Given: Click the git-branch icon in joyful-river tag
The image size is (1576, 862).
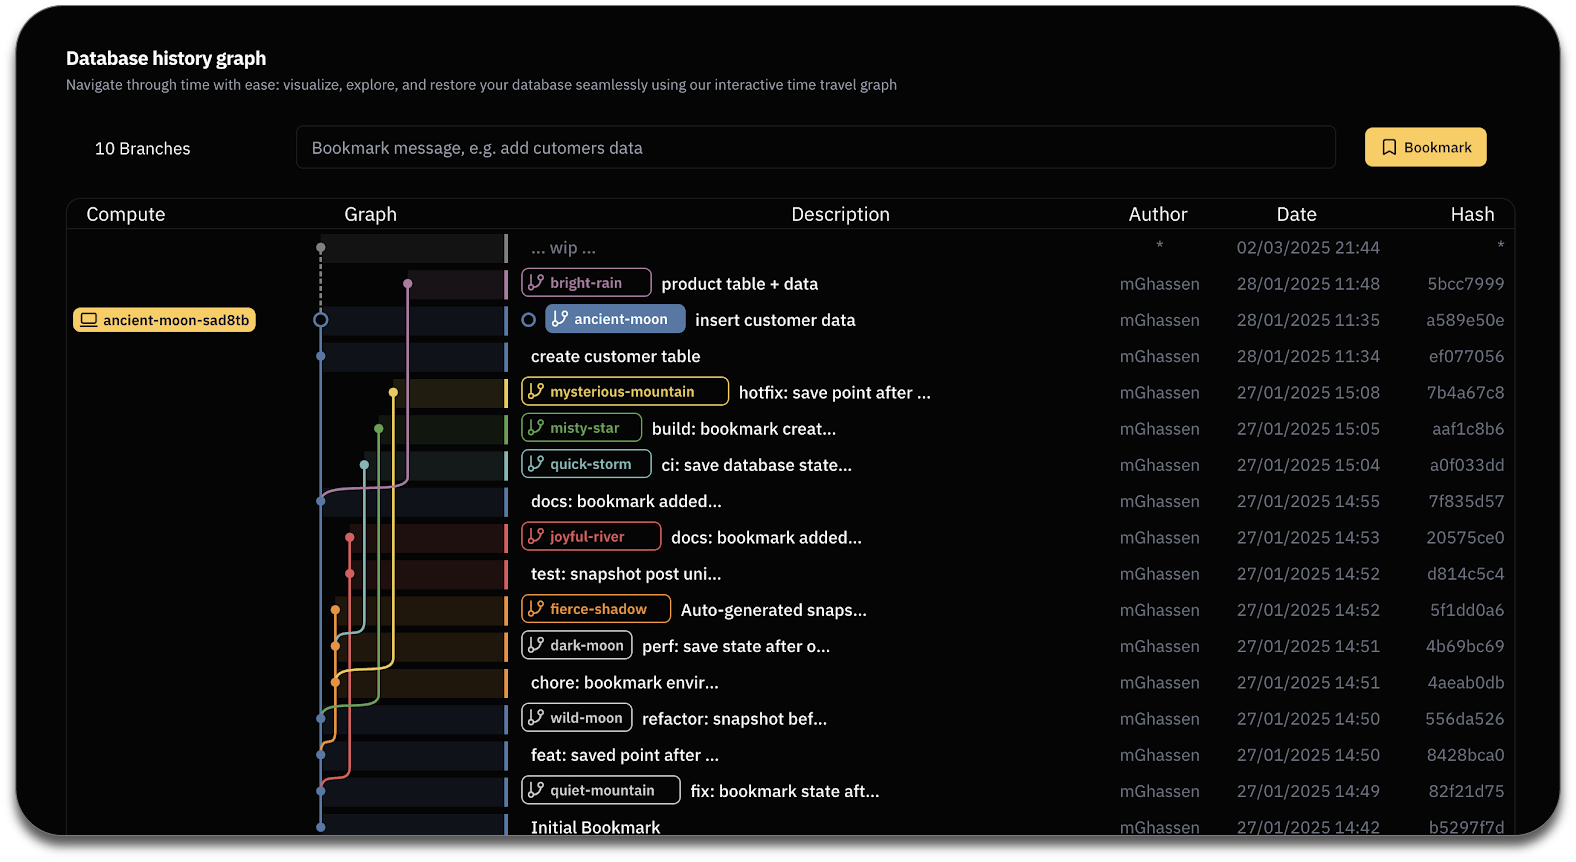Looking at the screenshot, I should [536, 537].
